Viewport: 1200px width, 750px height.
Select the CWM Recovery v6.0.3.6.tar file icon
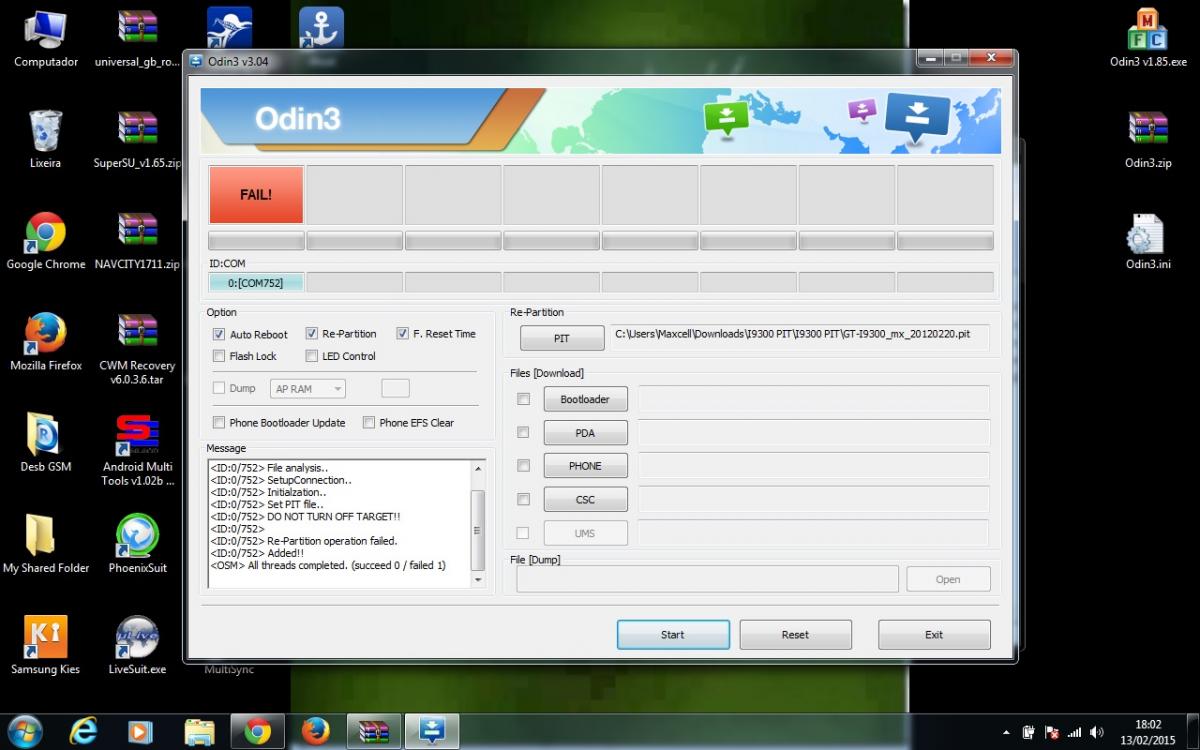click(137, 347)
